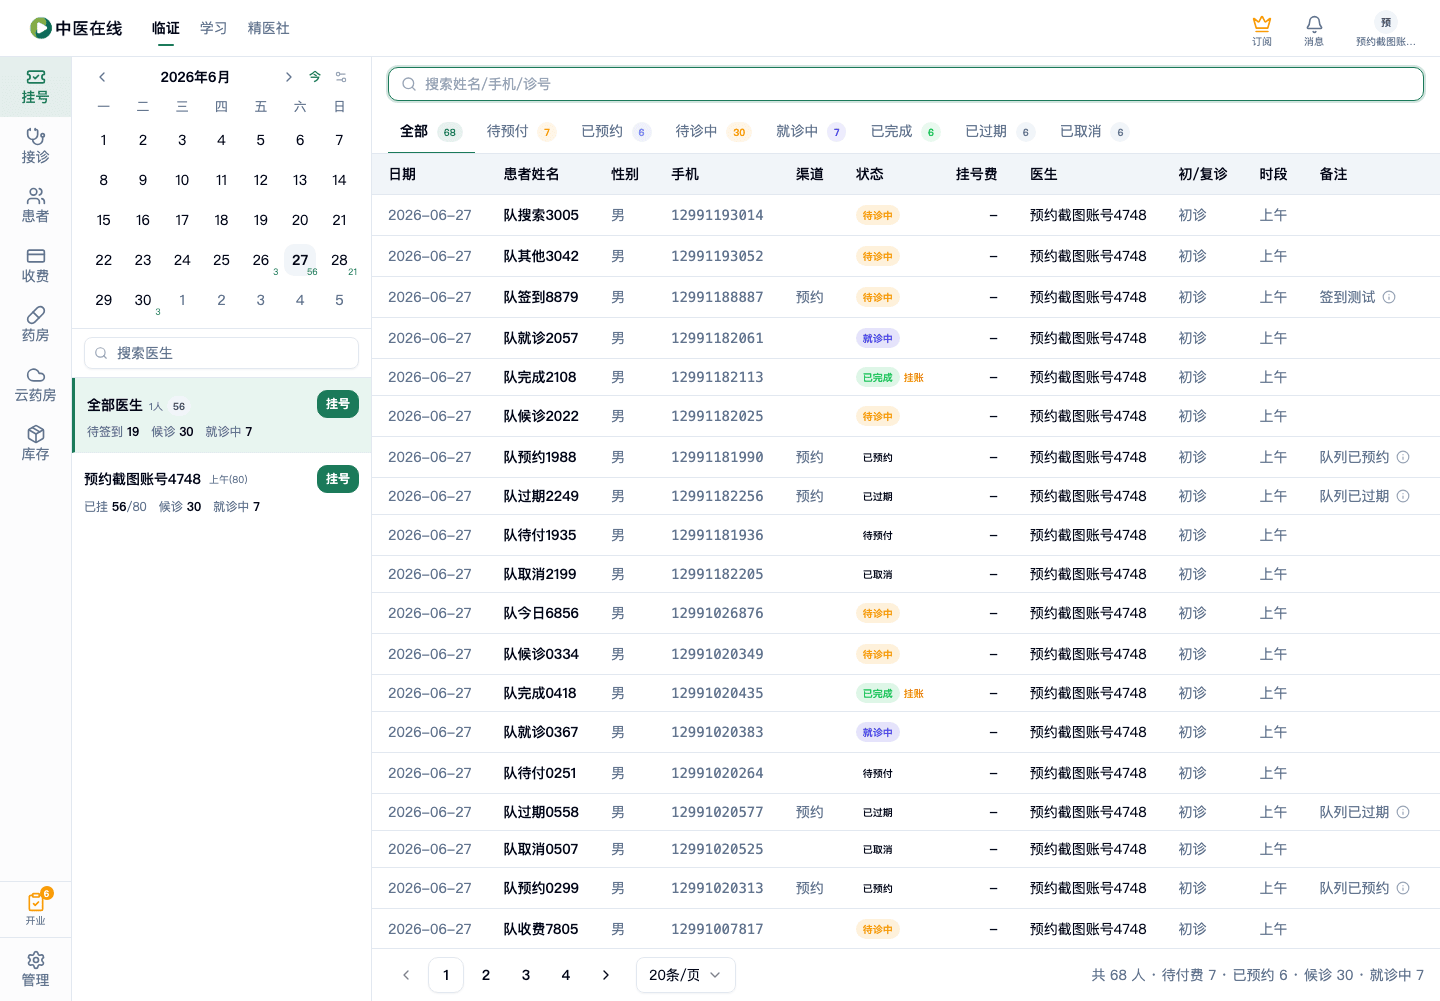Select June 15 in the calendar
Screen dimensions: 1440x1001
pos(104,220)
